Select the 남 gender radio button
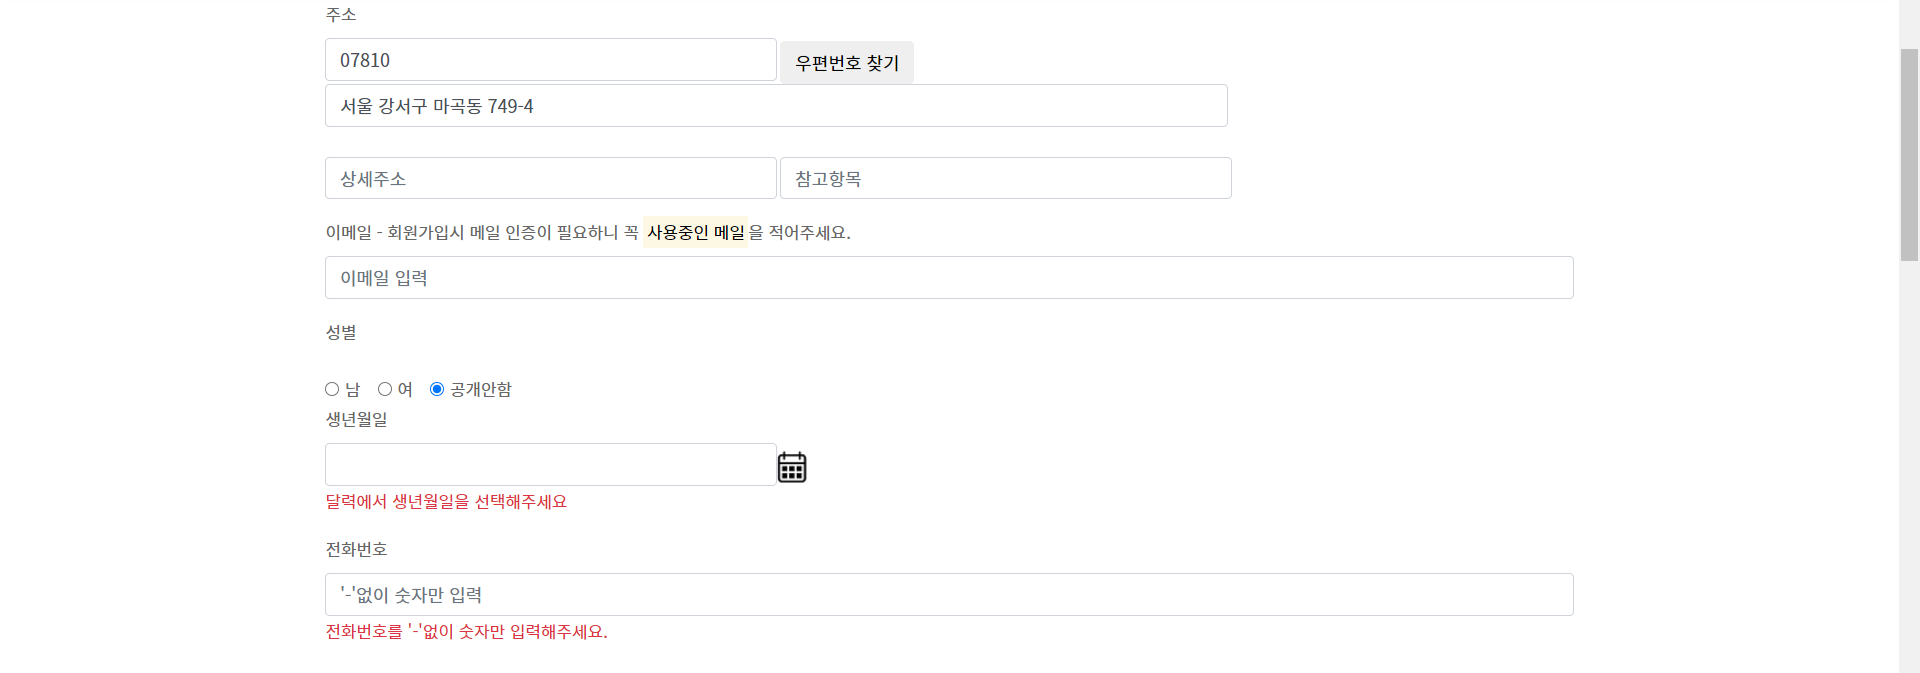 (x=332, y=389)
